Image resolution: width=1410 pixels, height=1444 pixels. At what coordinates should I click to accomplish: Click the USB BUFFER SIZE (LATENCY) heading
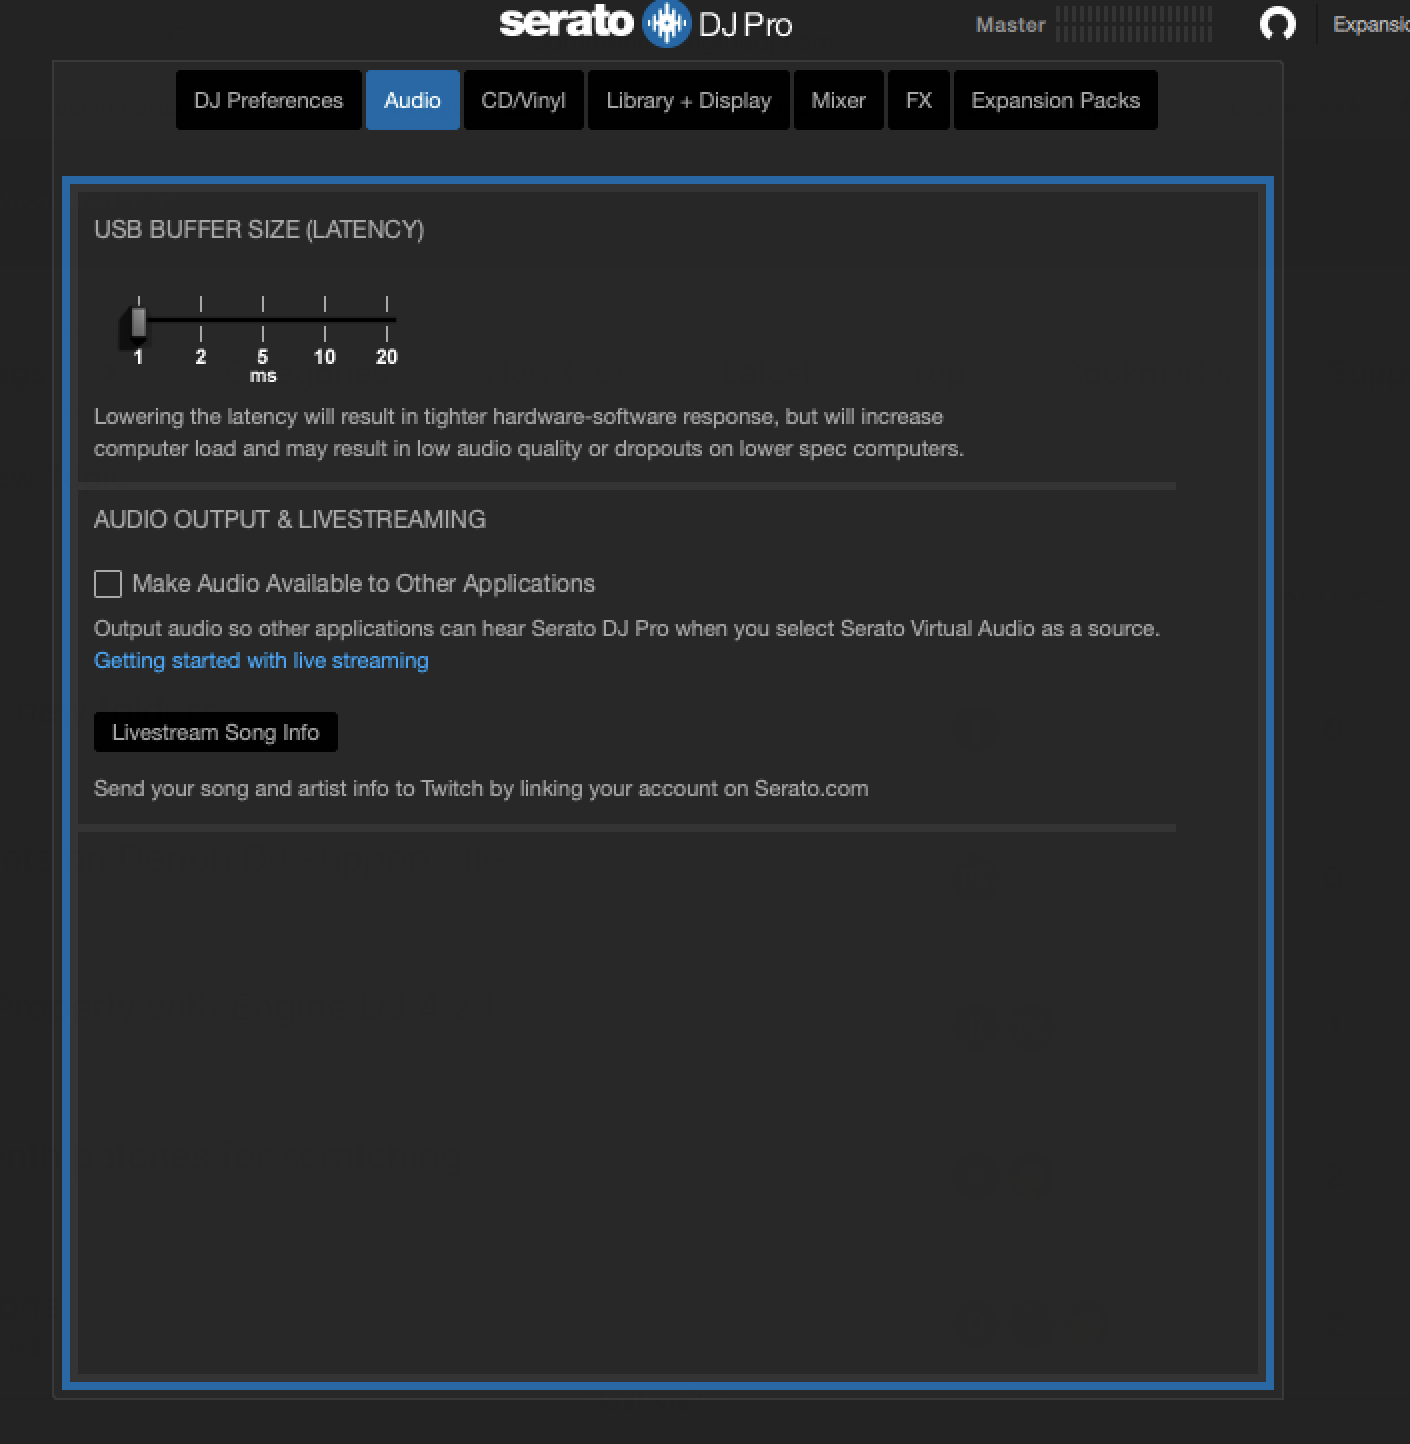[259, 229]
